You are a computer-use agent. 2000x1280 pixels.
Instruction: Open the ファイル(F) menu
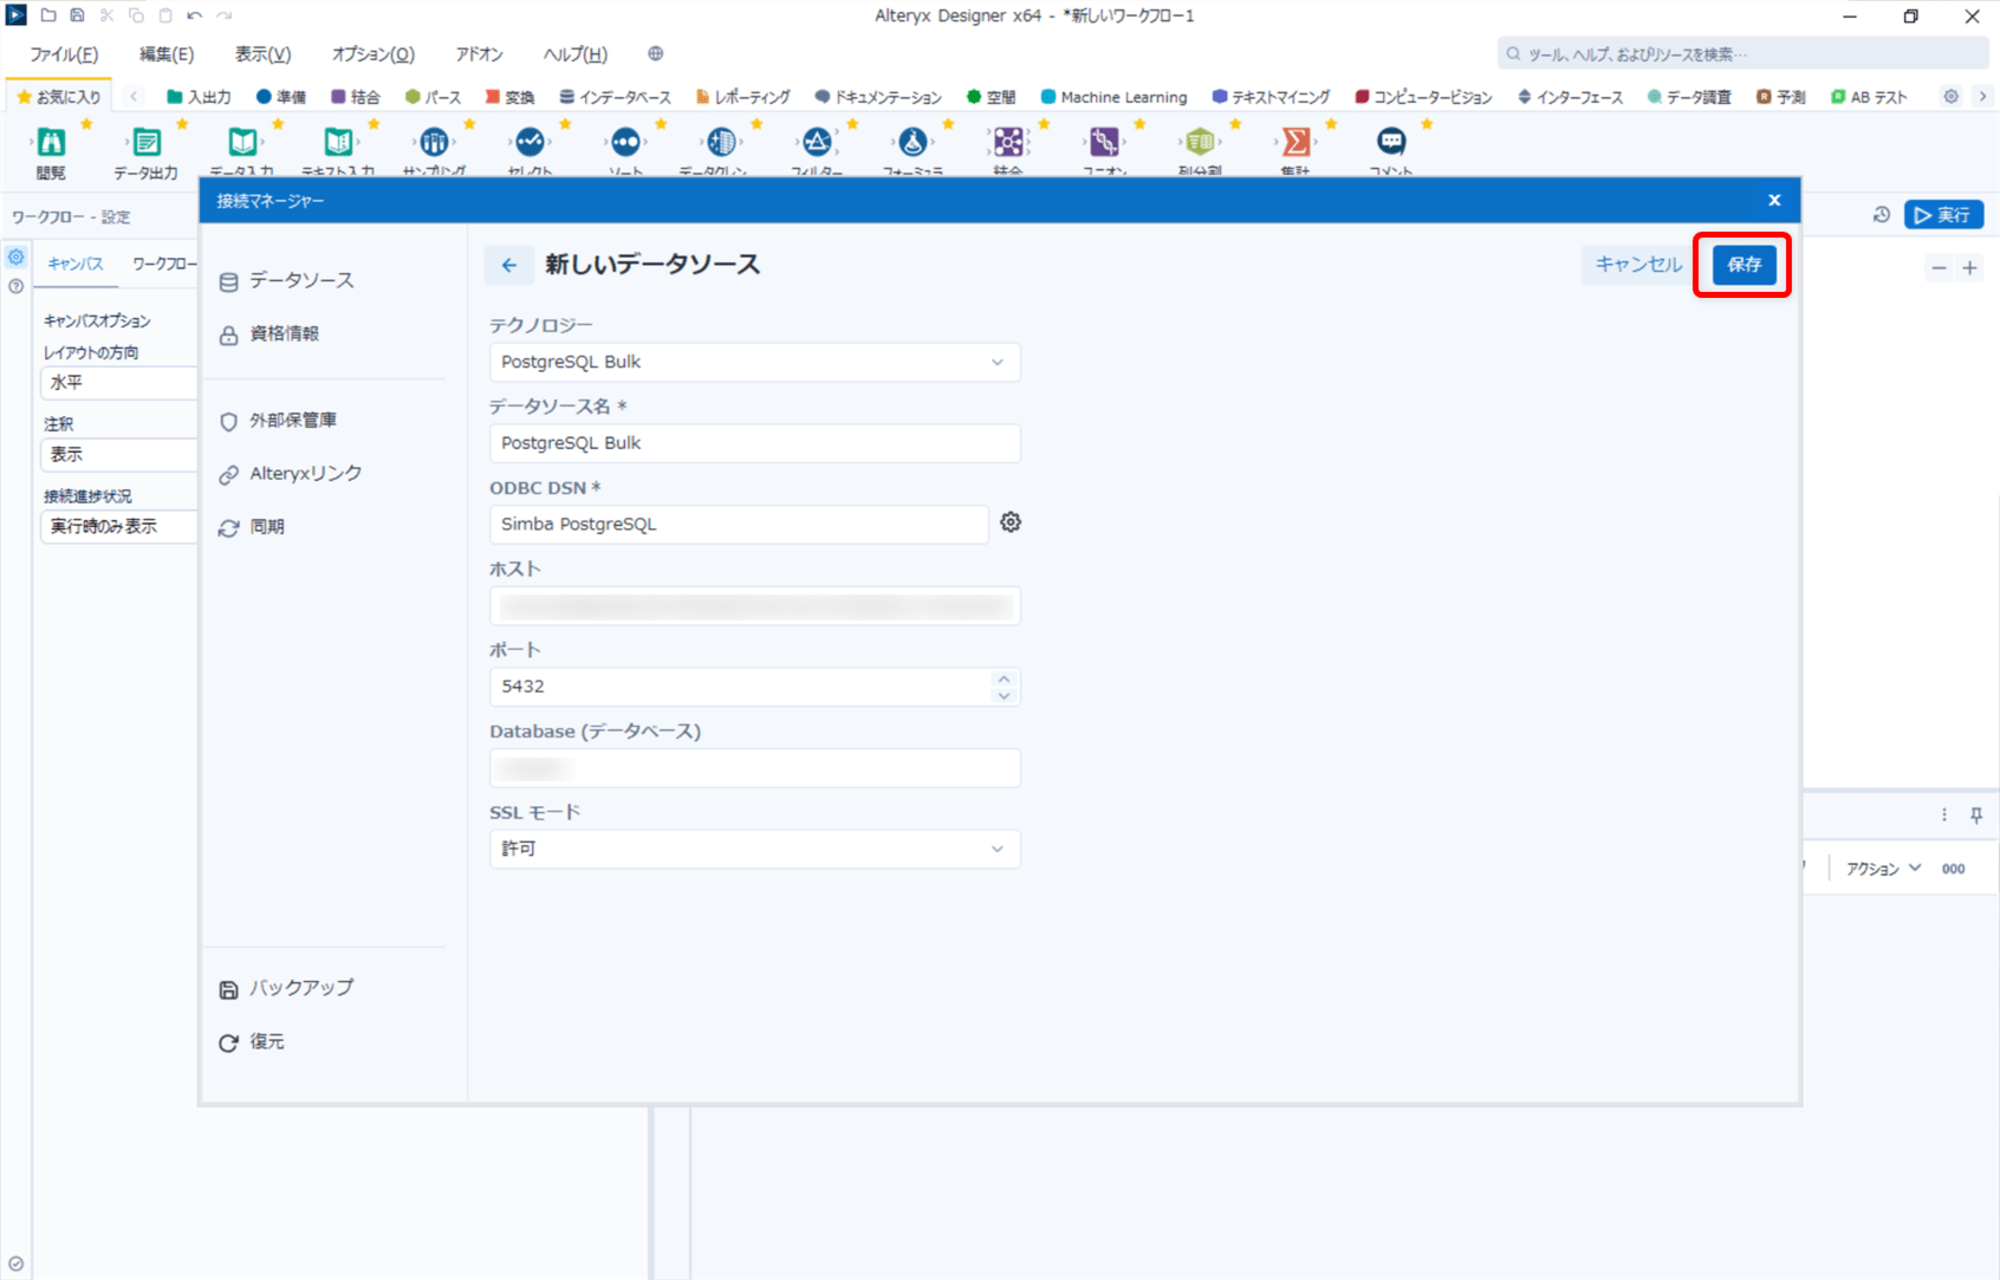[64, 54]
